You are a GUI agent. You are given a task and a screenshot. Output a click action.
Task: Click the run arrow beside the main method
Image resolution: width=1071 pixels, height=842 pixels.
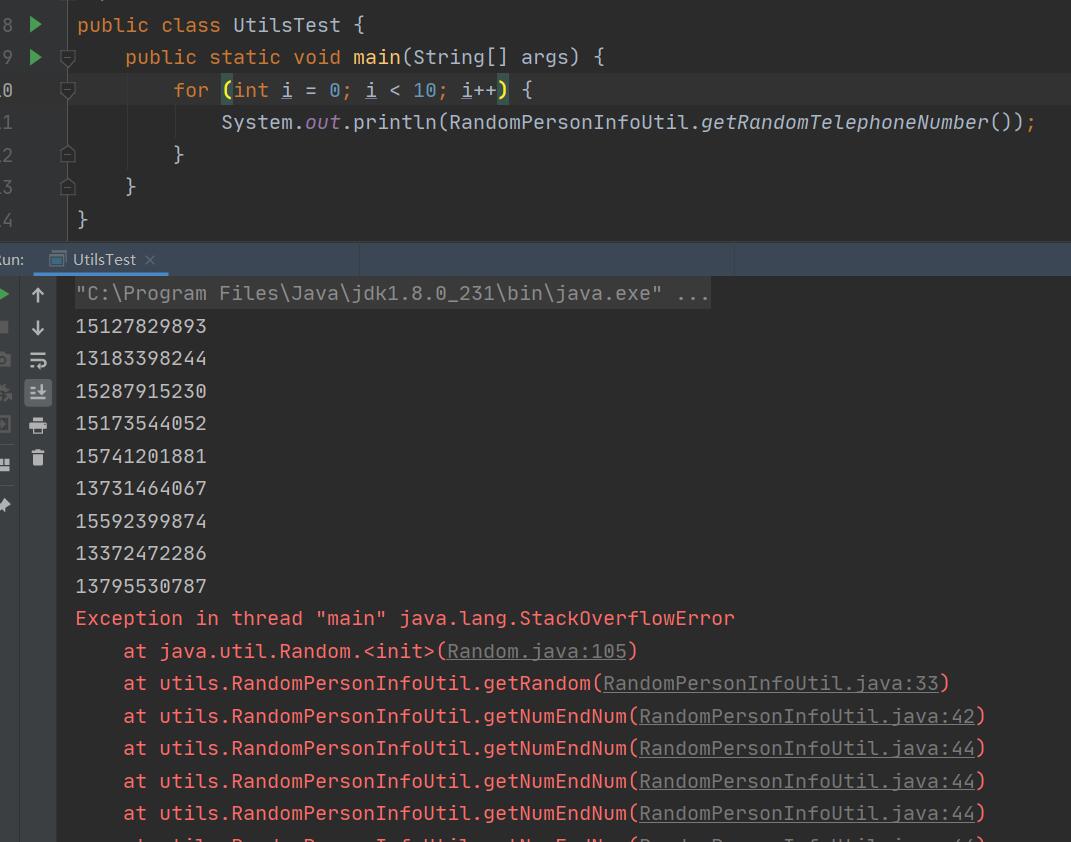(x=36, y=57)
